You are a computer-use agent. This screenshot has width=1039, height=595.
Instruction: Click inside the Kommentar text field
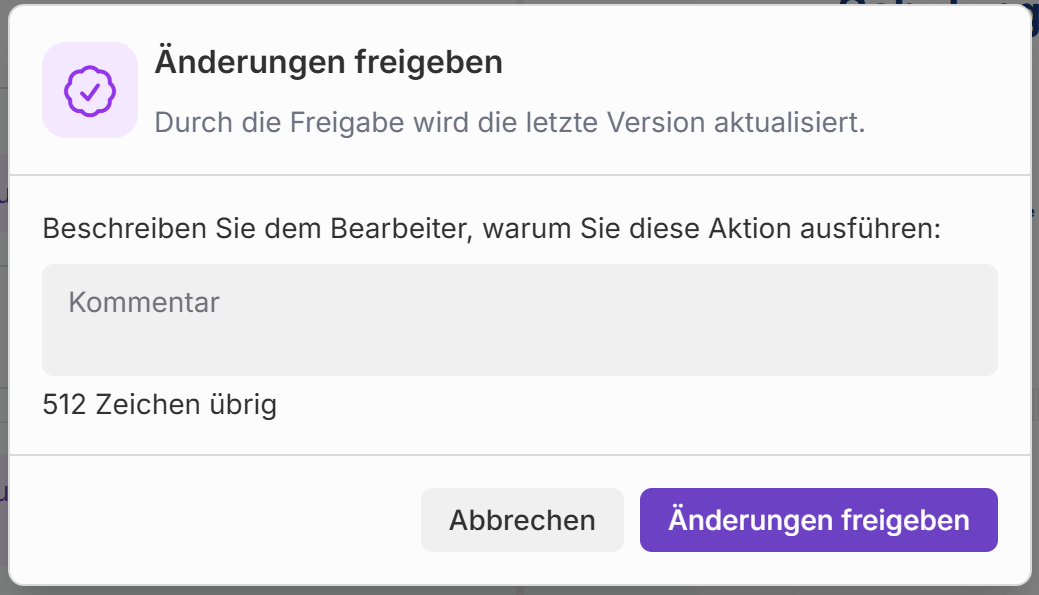pos(519,319)
